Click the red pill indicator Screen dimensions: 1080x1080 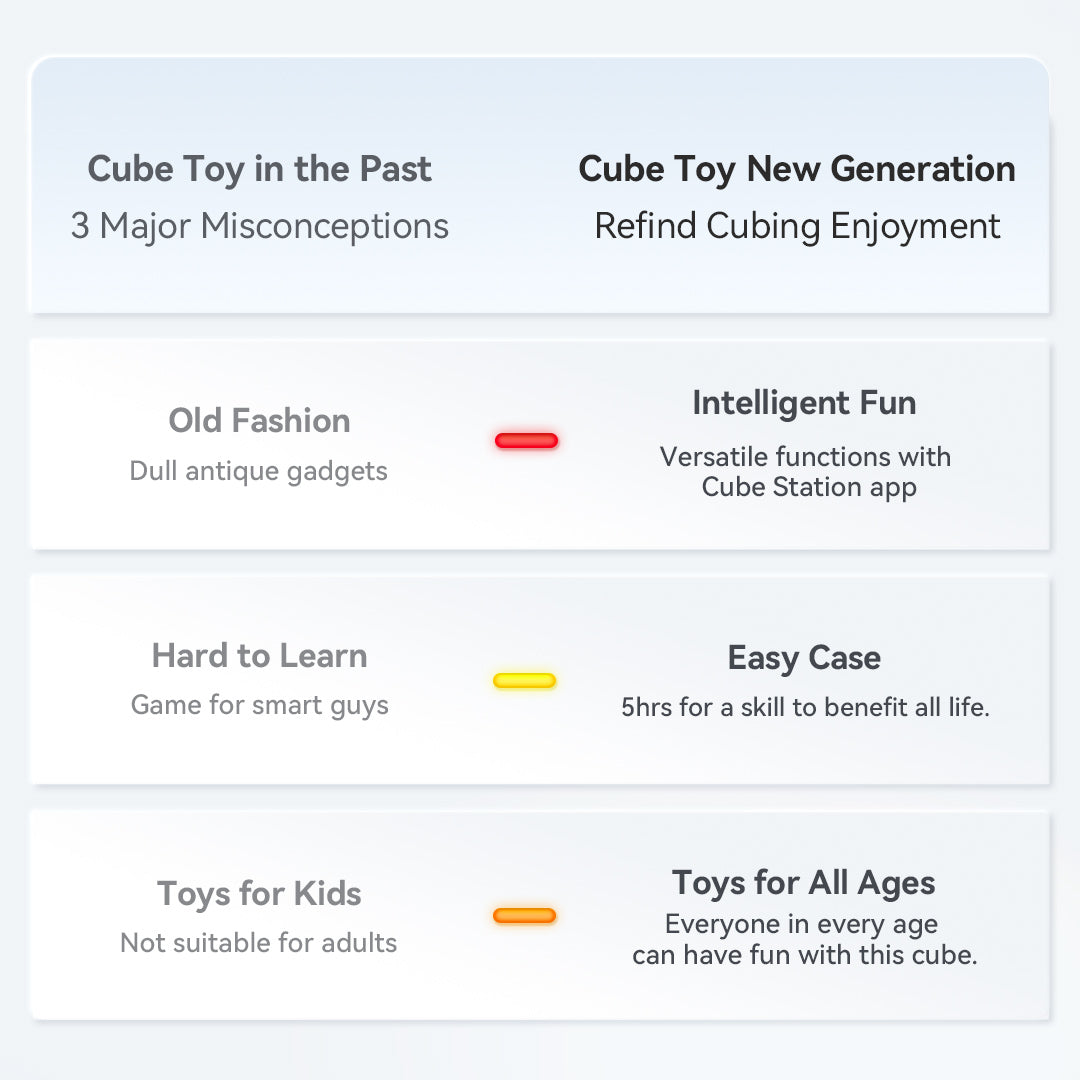click(x=526, y=440)
